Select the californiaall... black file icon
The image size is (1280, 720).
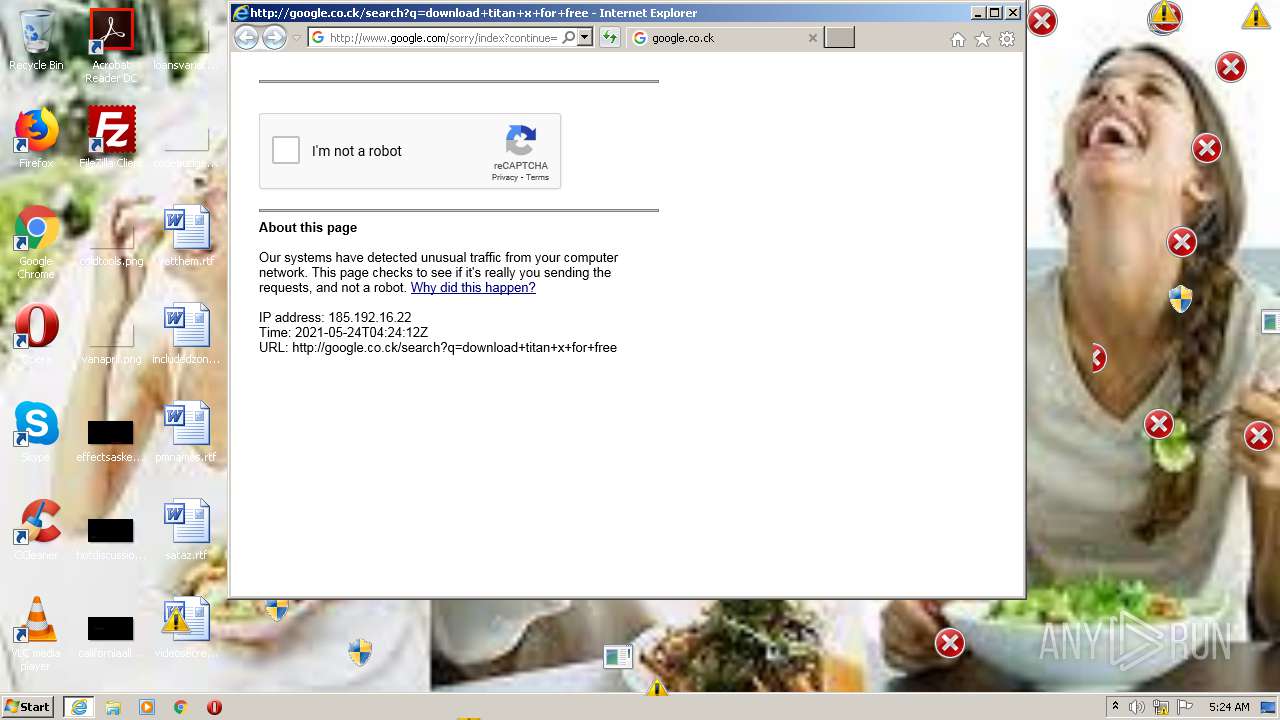(111, 636)
